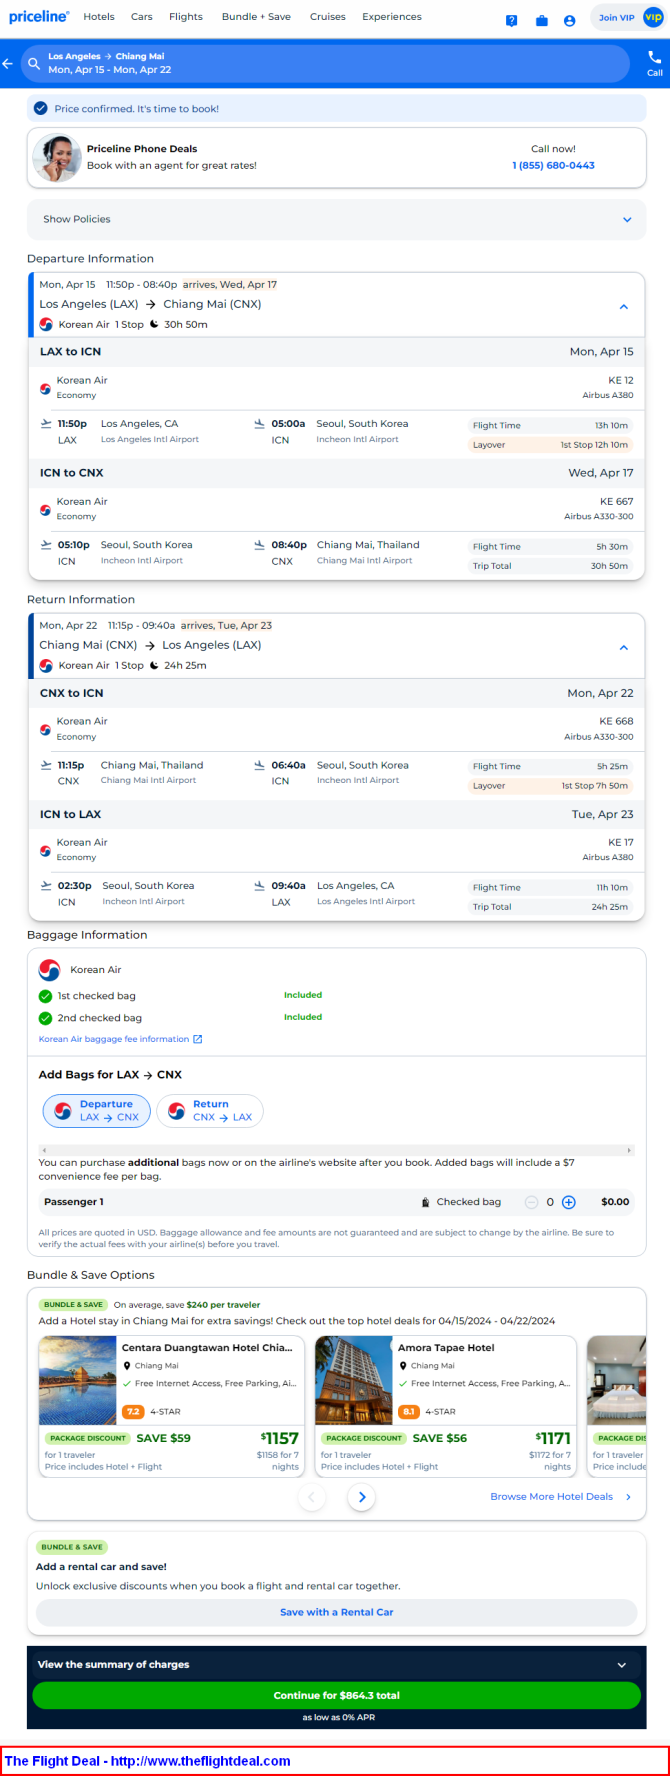Click the phone deals agent photo
Image resolution: width=670 pixels, height=1776 pixels.
[56, 157]
